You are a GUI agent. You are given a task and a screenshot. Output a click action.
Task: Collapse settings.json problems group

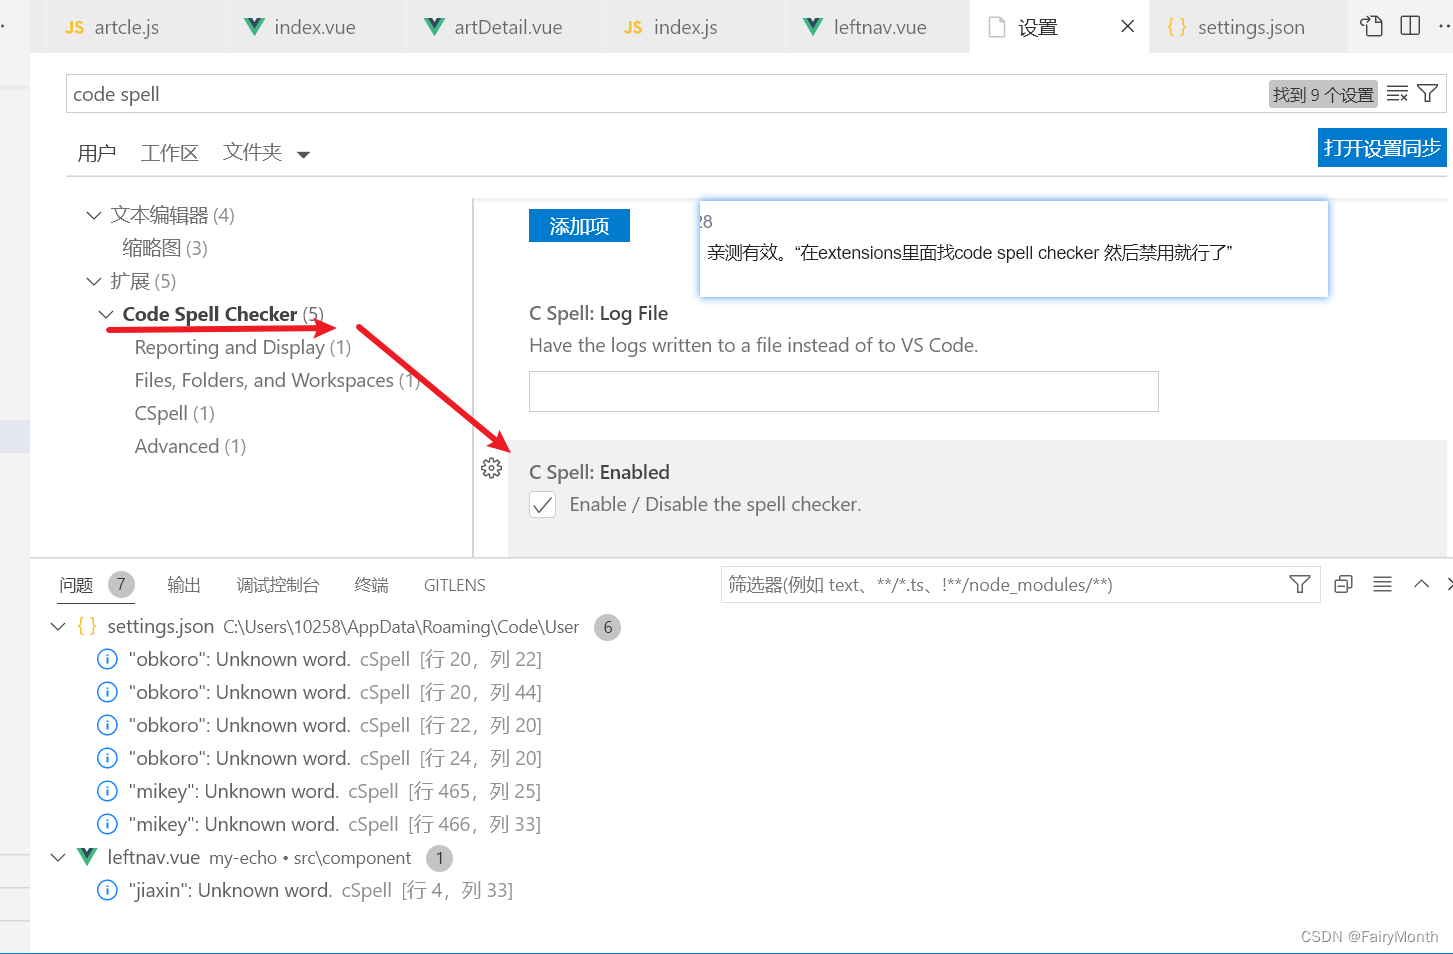coord(58,626)
